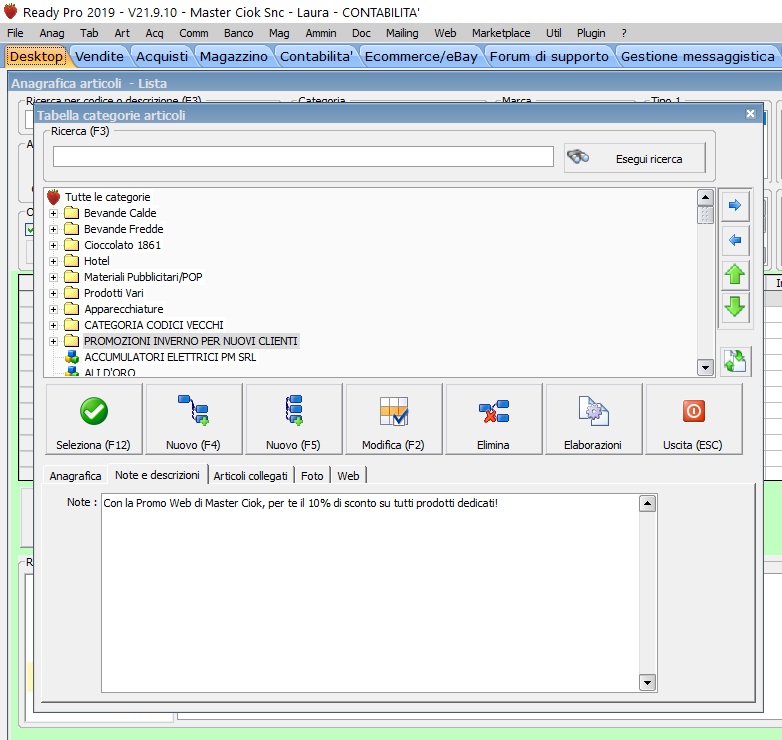The width and height of the screenshot is (782, 740).
Task: Click the Bevande Calde folder icon
Action: [x=71, y=213]
